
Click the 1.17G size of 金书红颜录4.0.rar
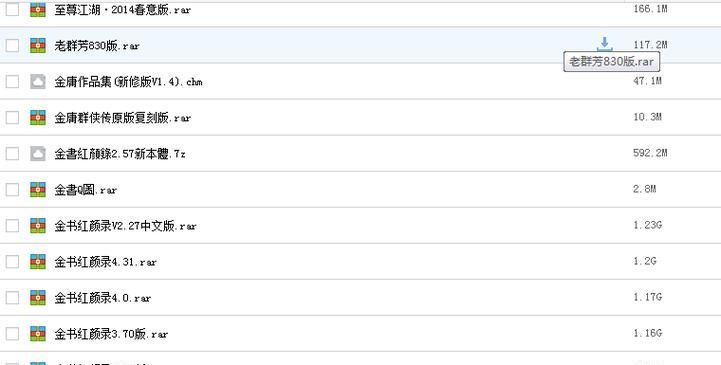[647, 297]
